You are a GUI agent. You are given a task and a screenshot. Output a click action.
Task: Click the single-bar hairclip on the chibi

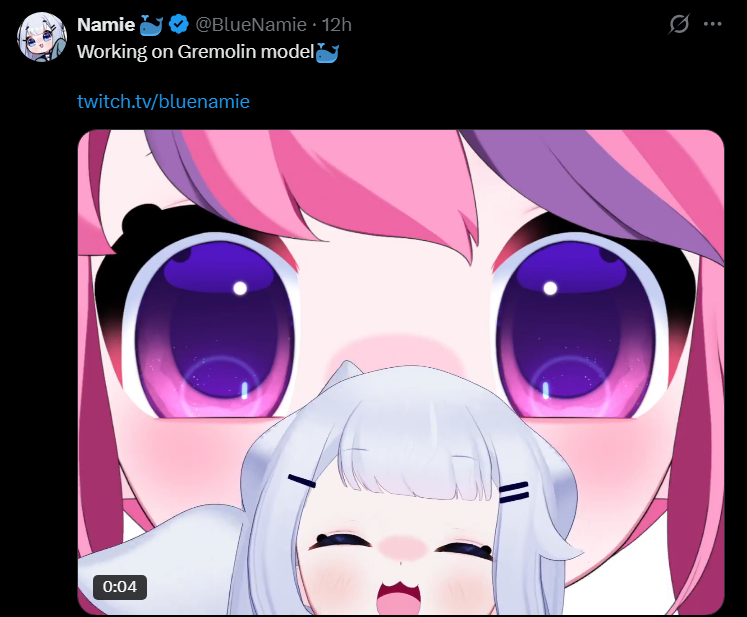click(x=302, y=481)
